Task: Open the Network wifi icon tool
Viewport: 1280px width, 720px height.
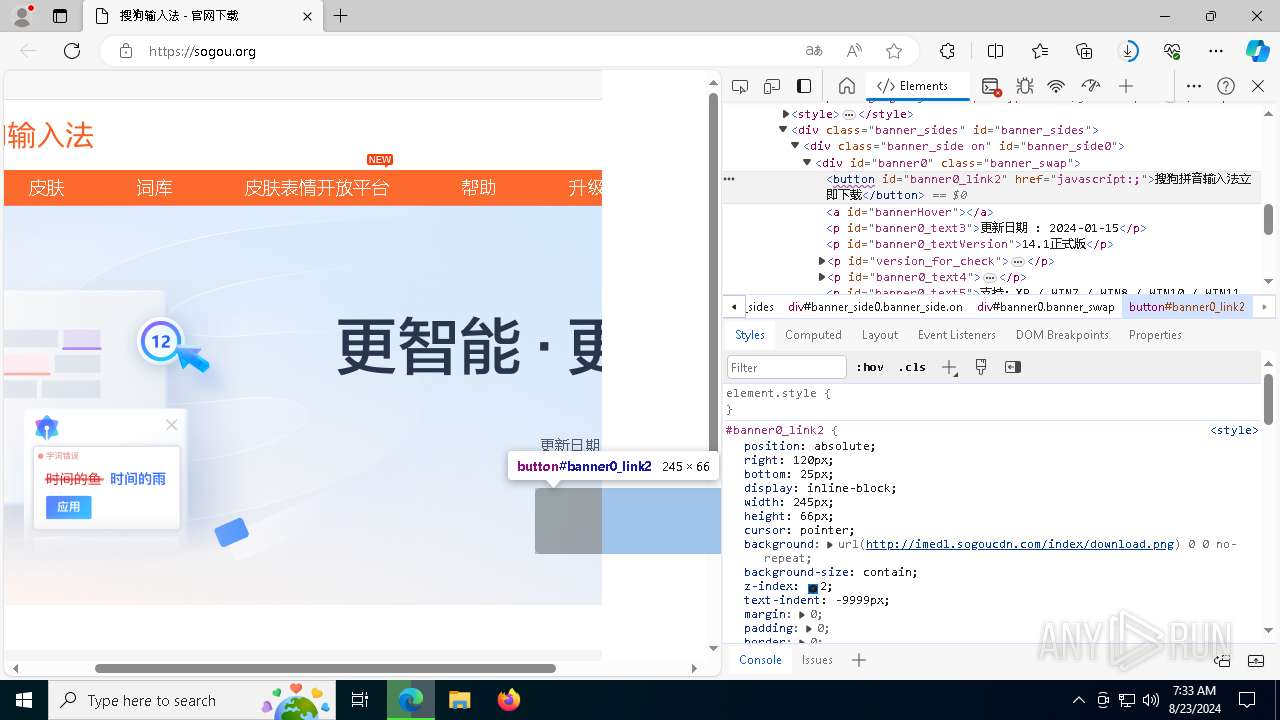Action: coord(1056,86)
